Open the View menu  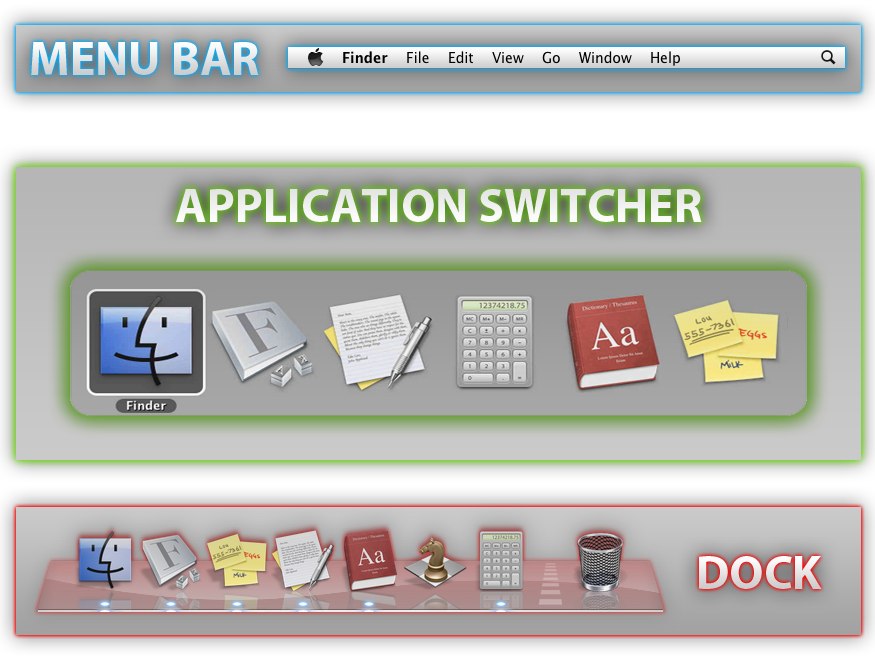(x=508, y=58)
